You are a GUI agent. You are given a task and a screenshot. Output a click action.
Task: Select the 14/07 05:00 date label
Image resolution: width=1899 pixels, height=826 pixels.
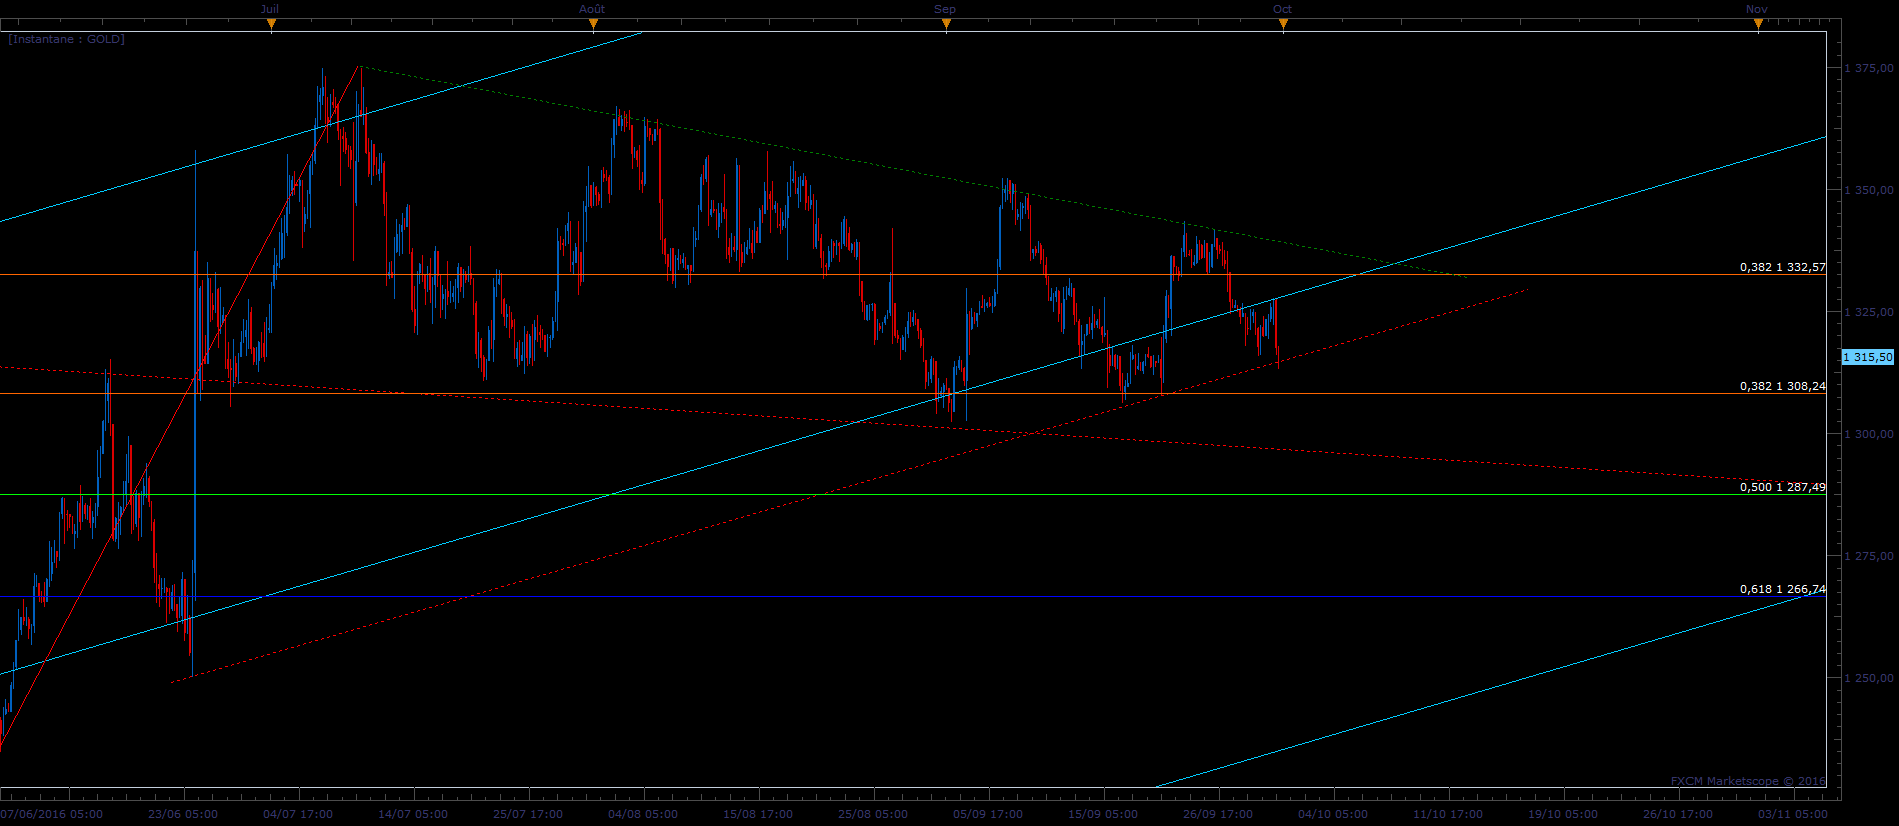[x=413, y=814]
